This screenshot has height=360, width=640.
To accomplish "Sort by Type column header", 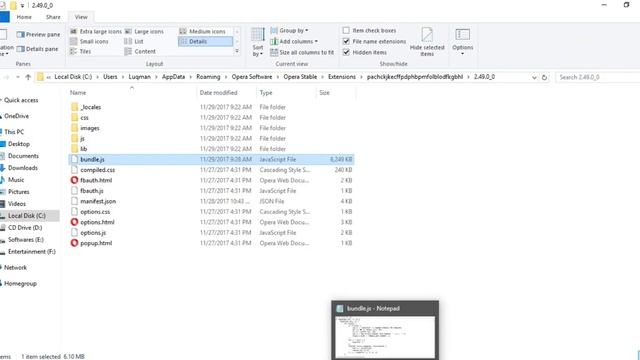I will [x=266, y=93].
